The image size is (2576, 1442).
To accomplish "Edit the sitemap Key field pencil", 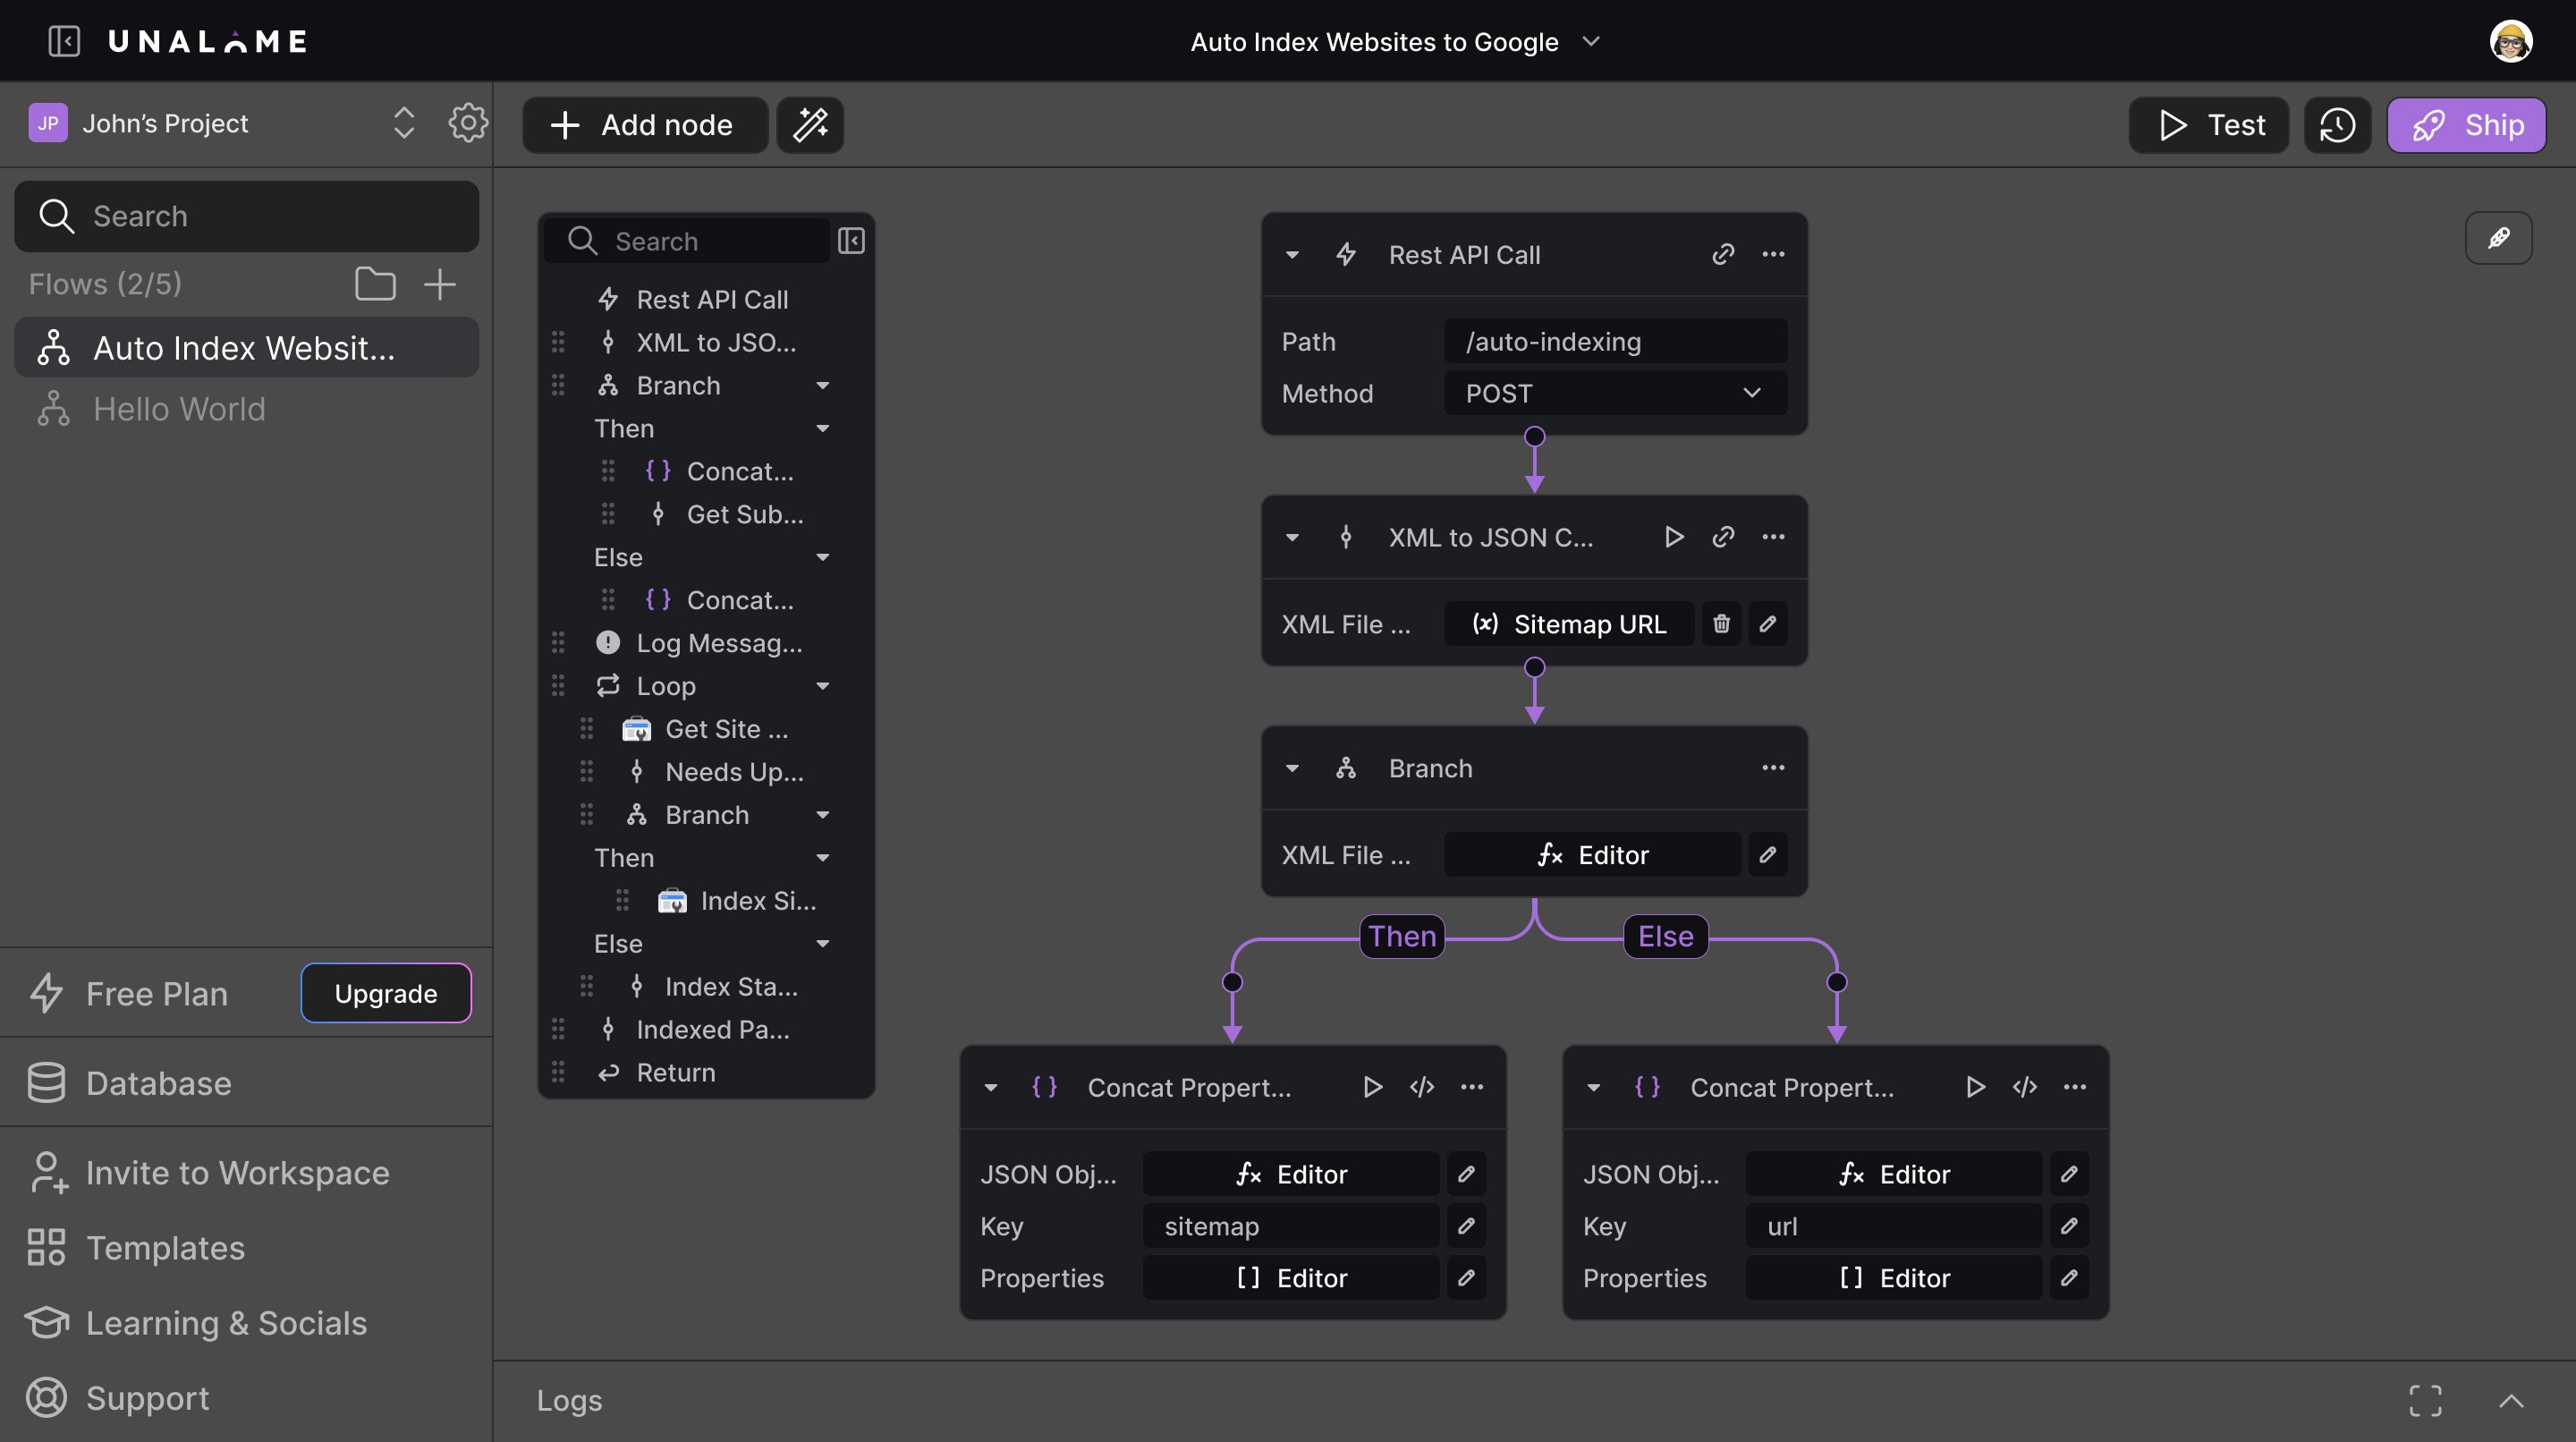I will point(1466,1226).
